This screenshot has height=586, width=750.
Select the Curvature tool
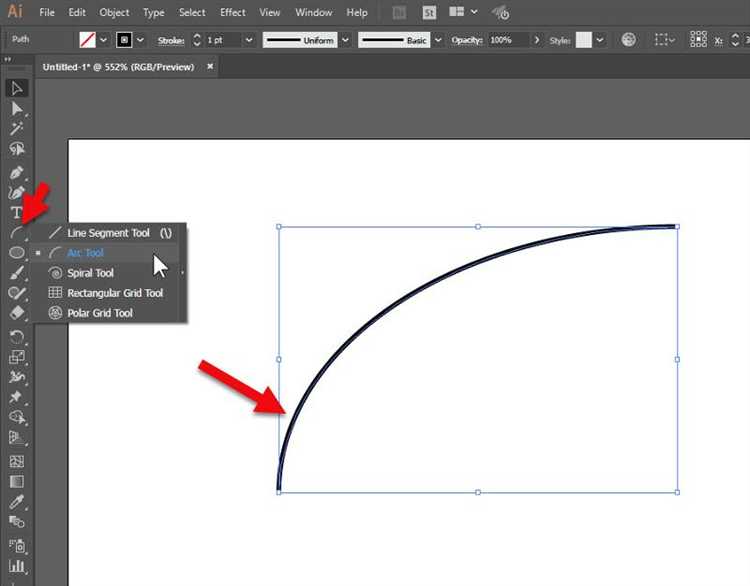point(17,192)
